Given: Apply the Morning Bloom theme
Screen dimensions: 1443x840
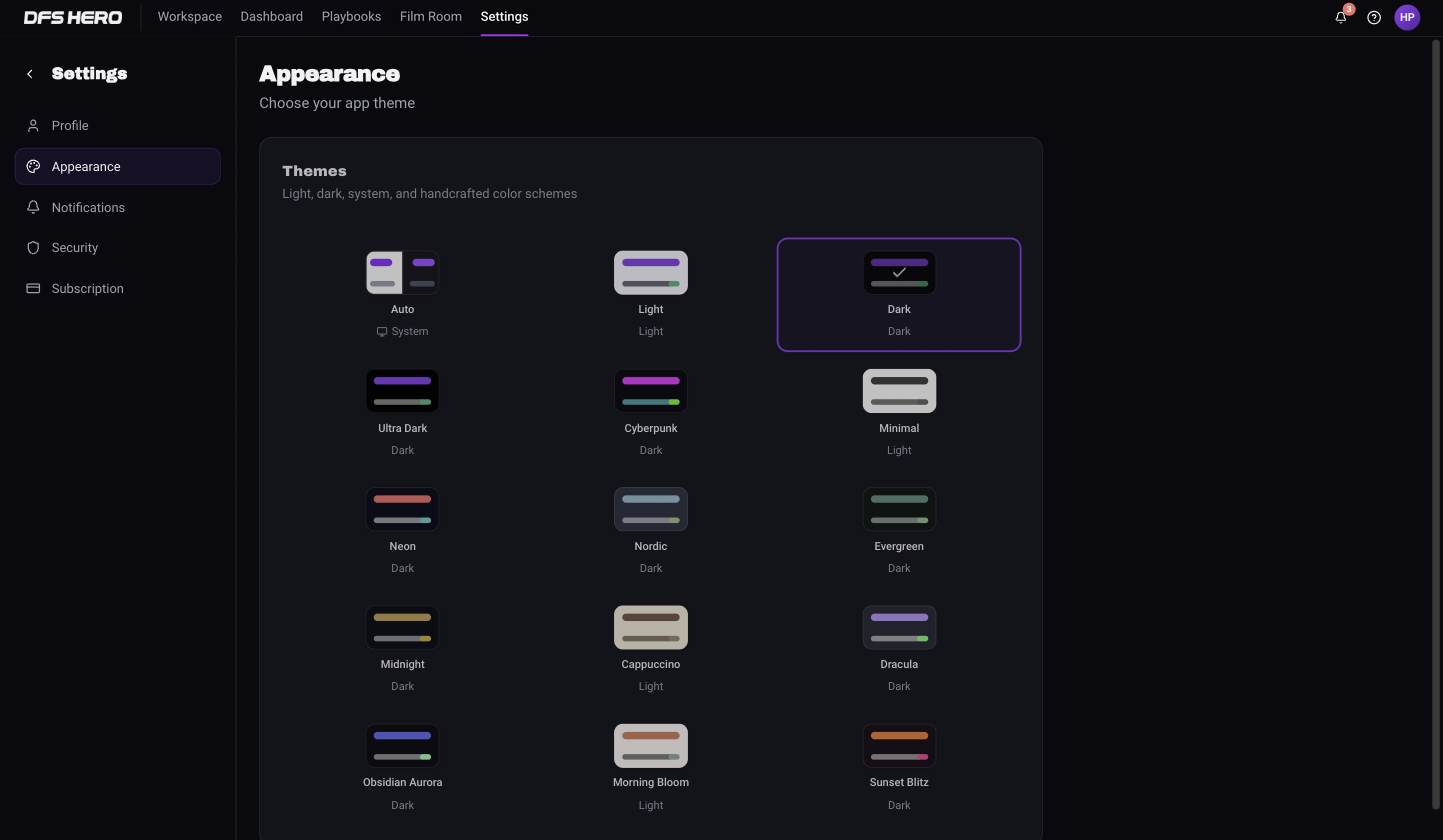Looking at the screenshot, I should (x=651, y=768).
